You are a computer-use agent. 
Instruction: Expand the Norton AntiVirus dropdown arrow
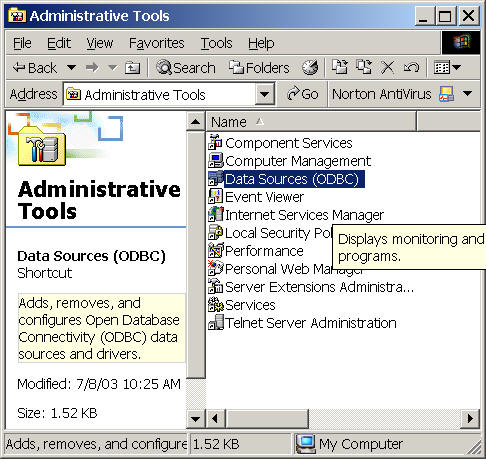[x=468, y=94]
